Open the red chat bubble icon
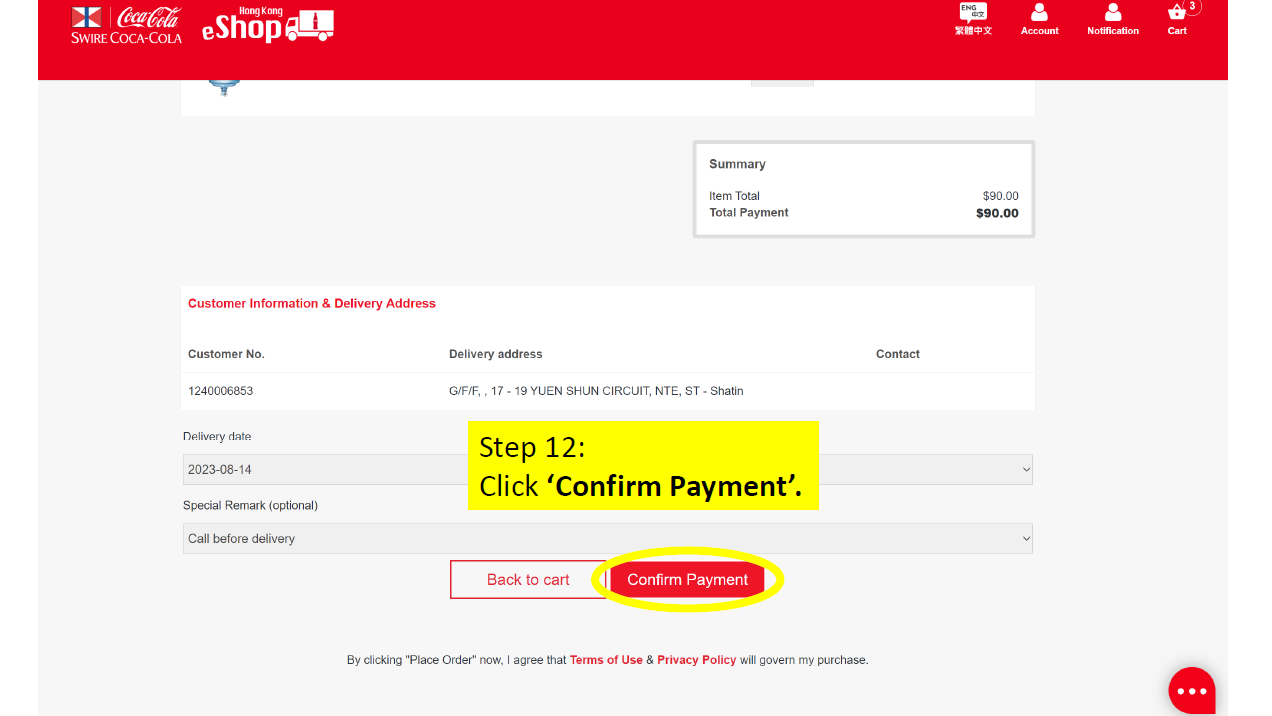The height and width of the screenshot is (716, 1272). click(x=1192, y=690)
